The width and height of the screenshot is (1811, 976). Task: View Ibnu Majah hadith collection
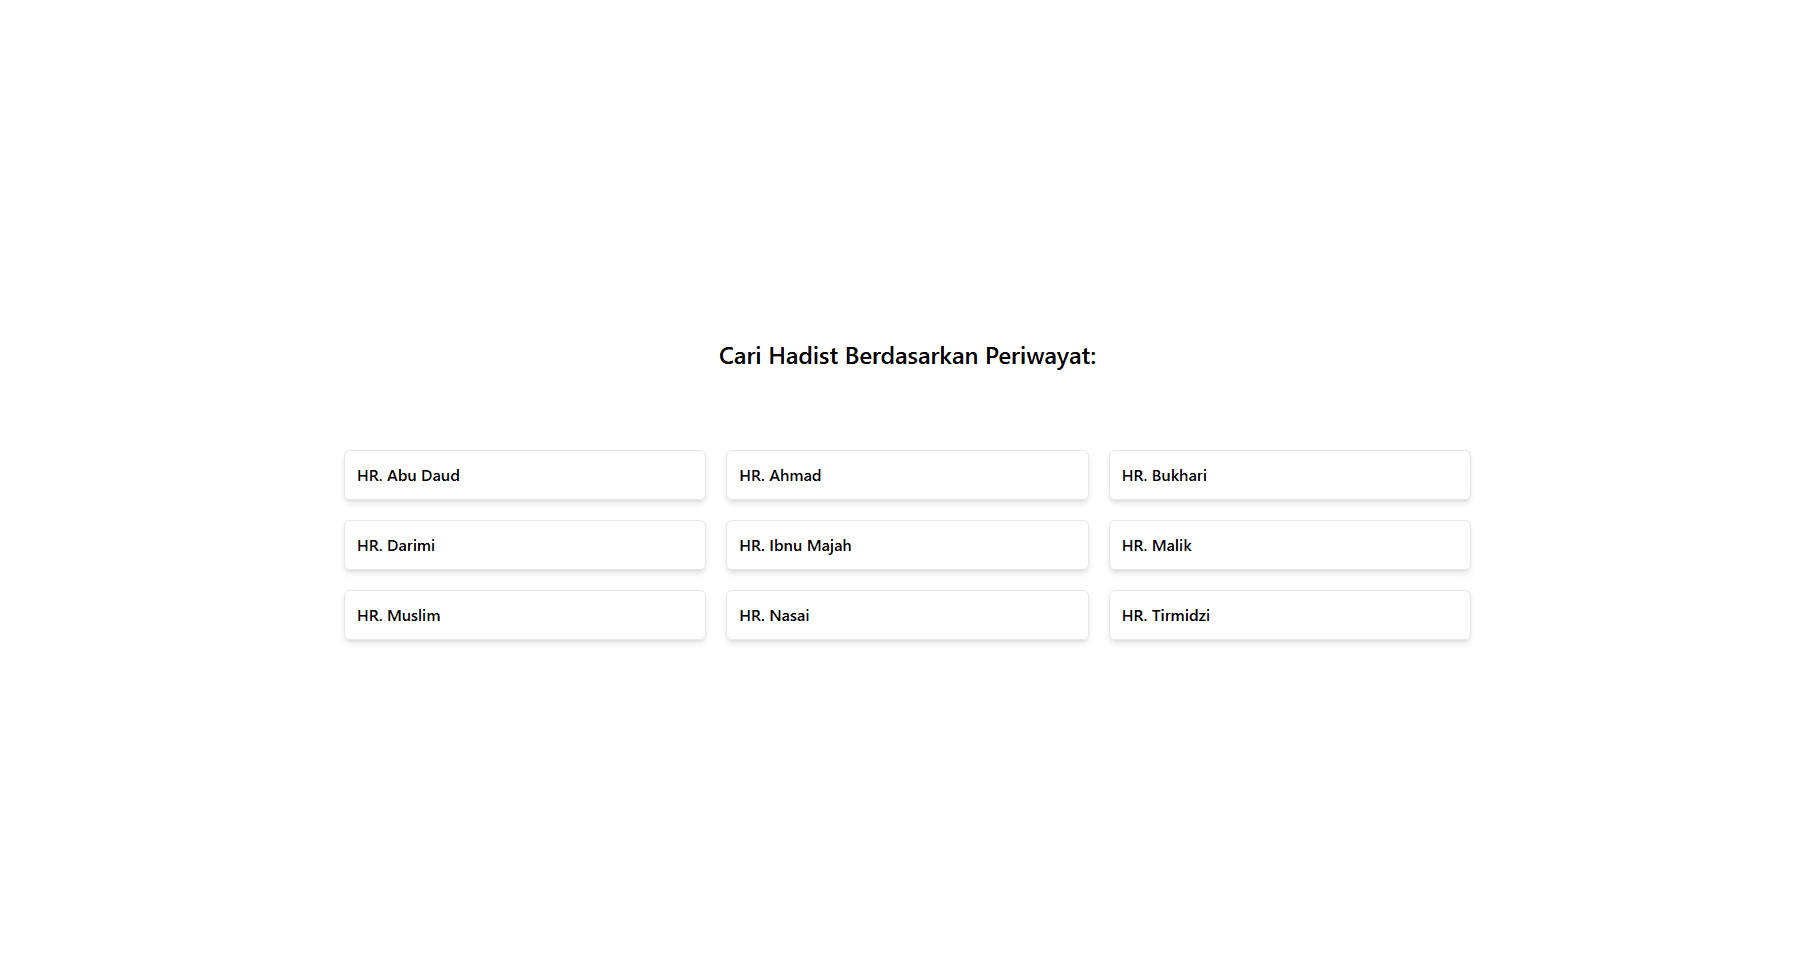click(x=906, y=545)
